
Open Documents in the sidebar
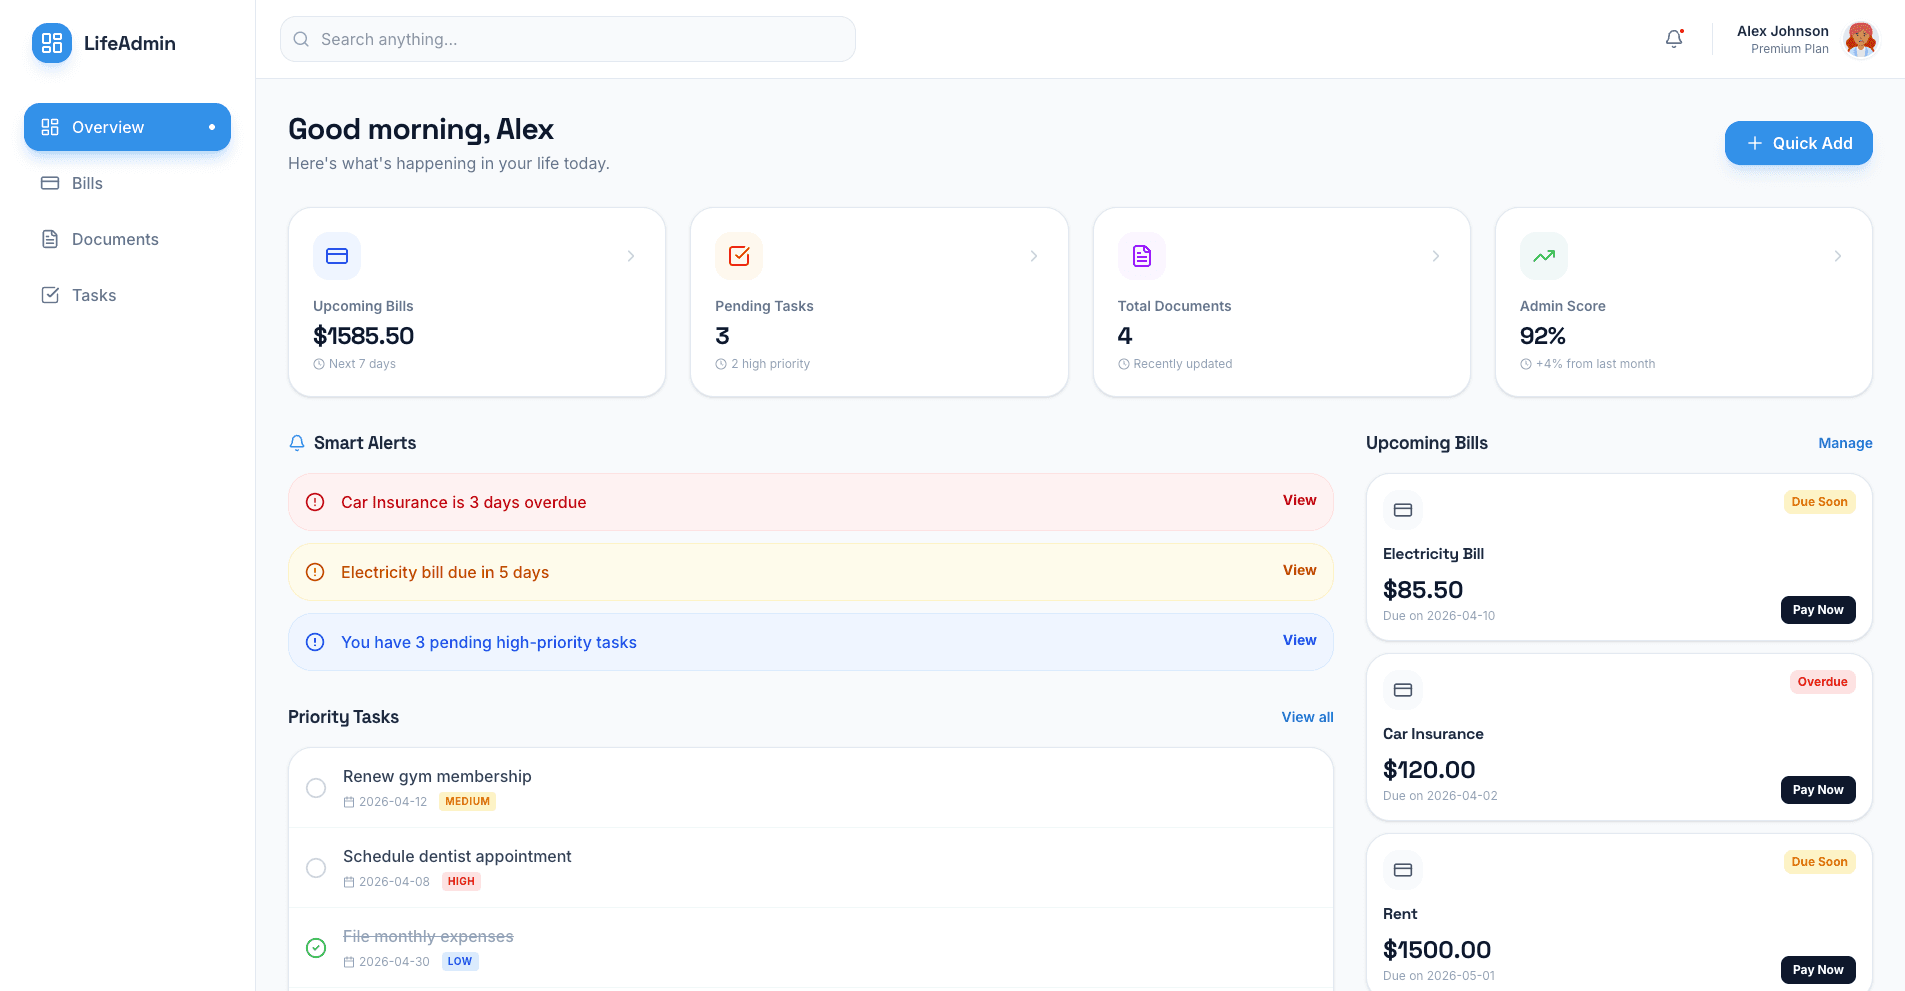point(127,239)
